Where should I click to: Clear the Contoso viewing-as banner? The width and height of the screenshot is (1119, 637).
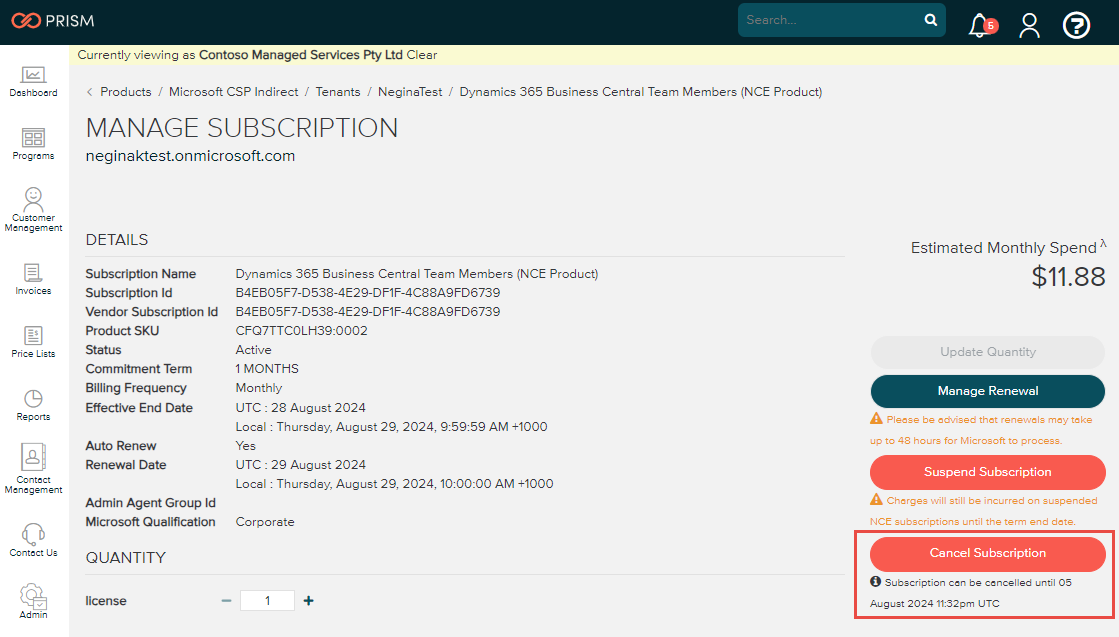(422, 55)
